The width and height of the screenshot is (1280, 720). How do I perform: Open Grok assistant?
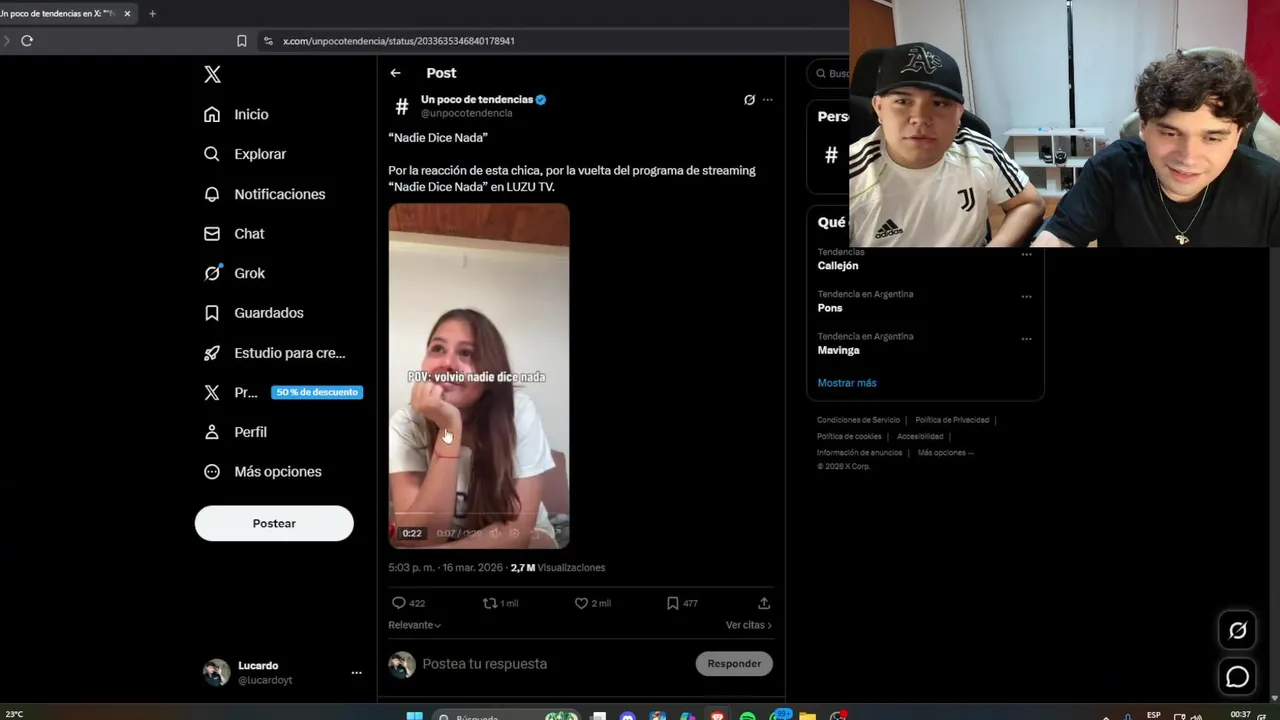point(234,273)
